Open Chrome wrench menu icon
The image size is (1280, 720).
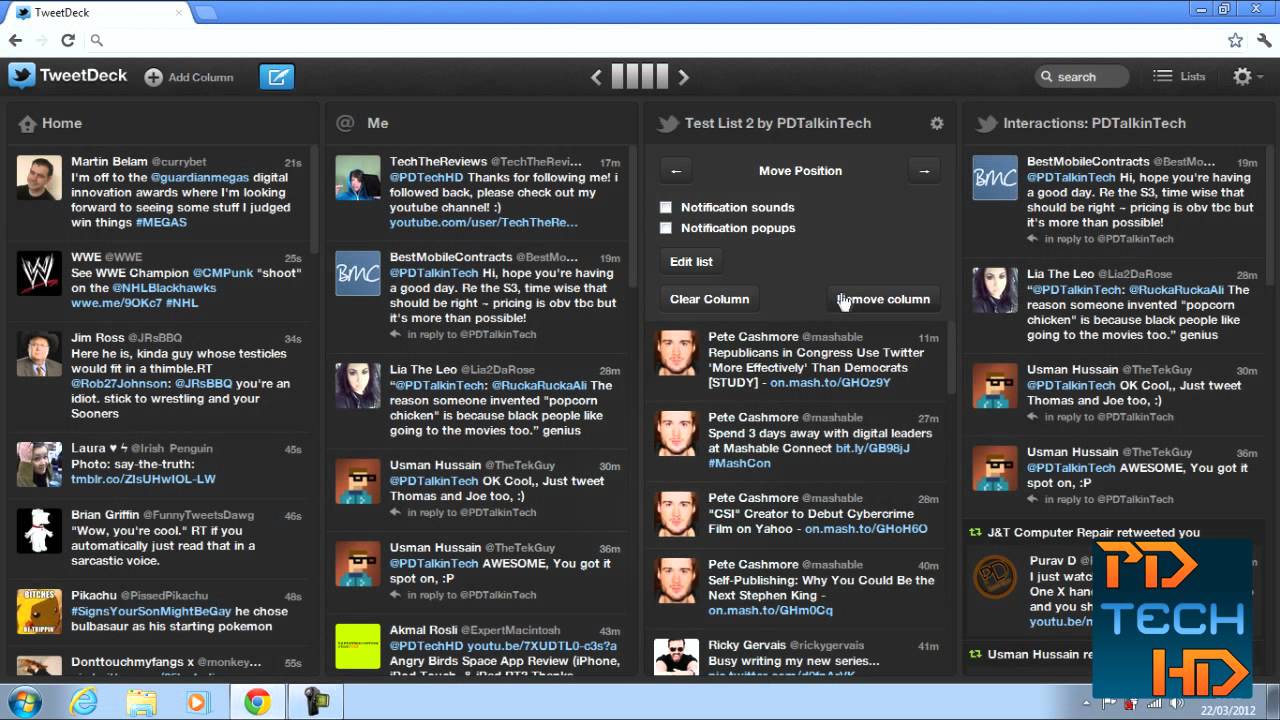1265,40
